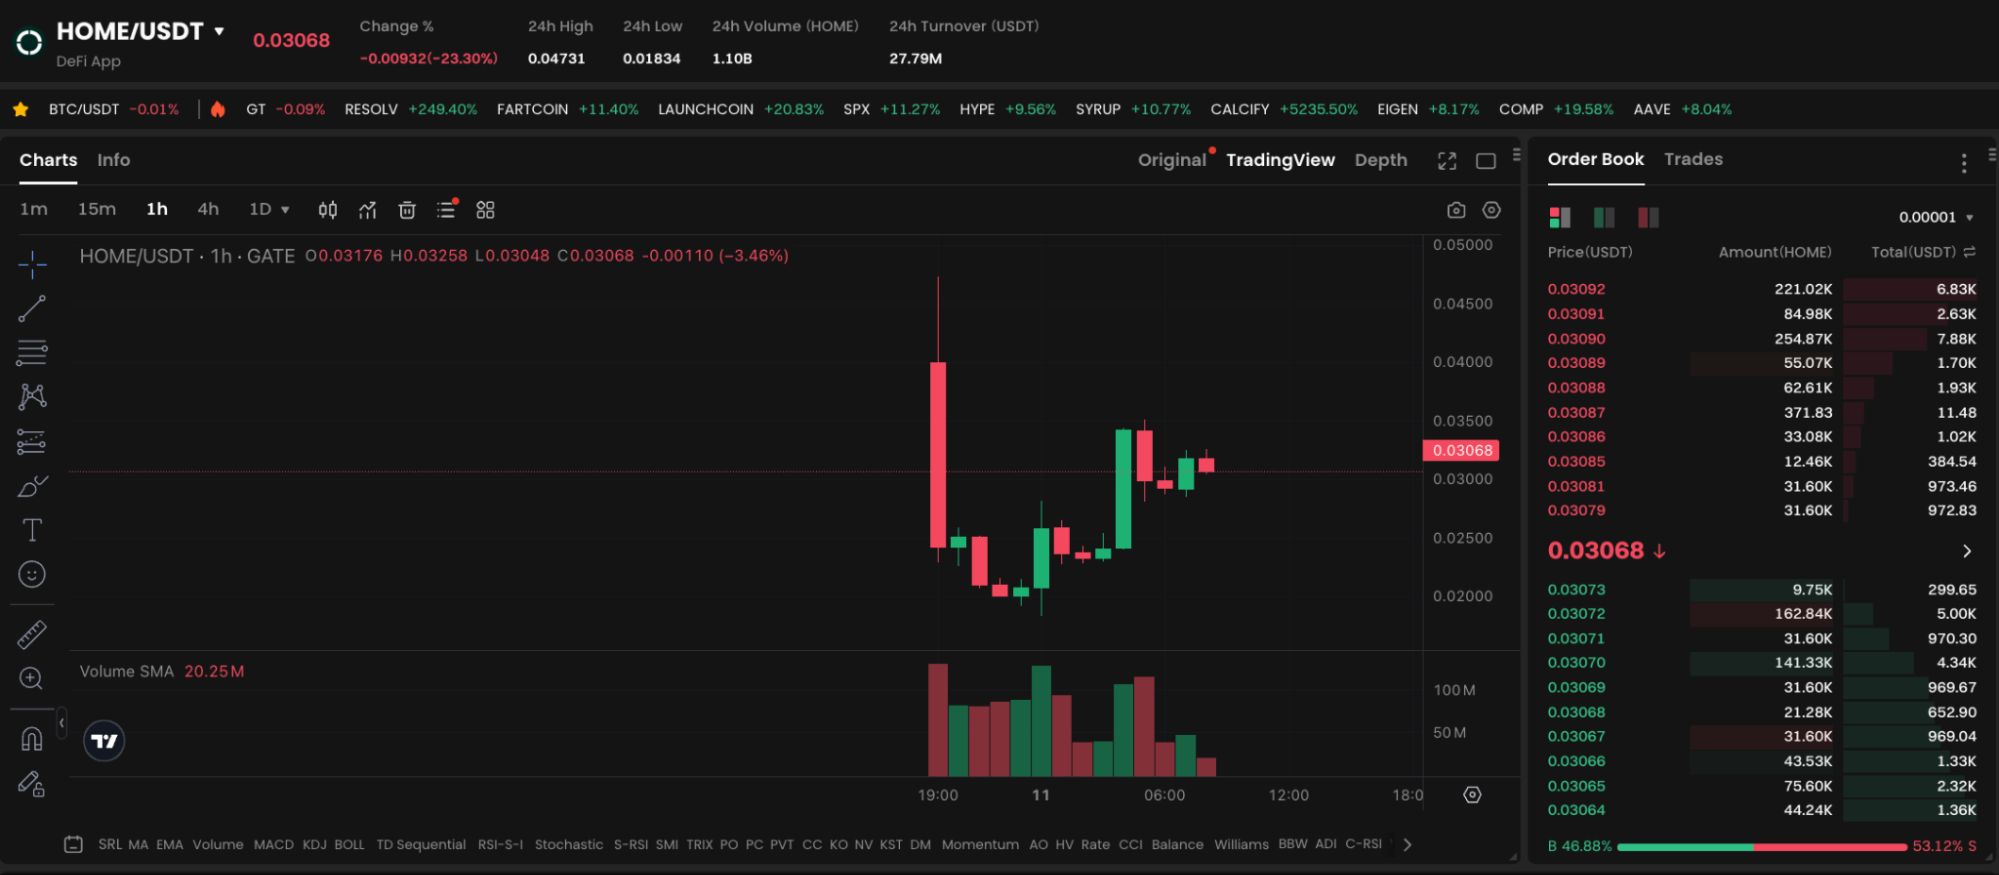Open the horizontal lines tool
Image resolution: width=1999 pixels, height=875 pixels.
(x=32, y=352)
